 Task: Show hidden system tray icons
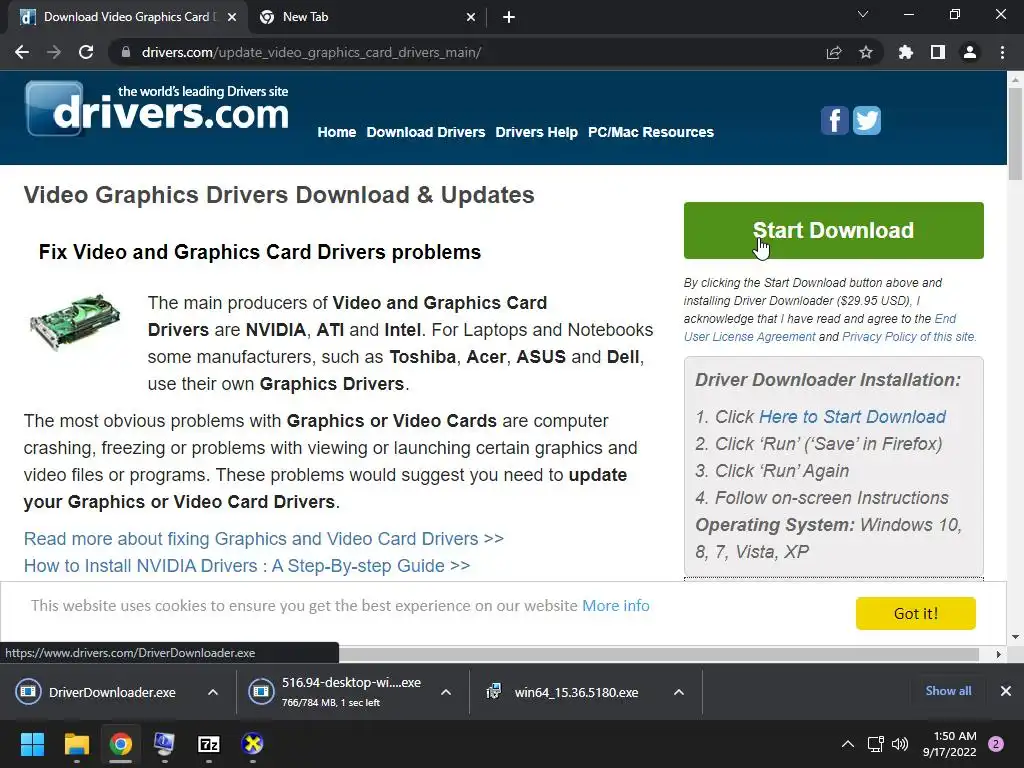(x=848, y=744)
